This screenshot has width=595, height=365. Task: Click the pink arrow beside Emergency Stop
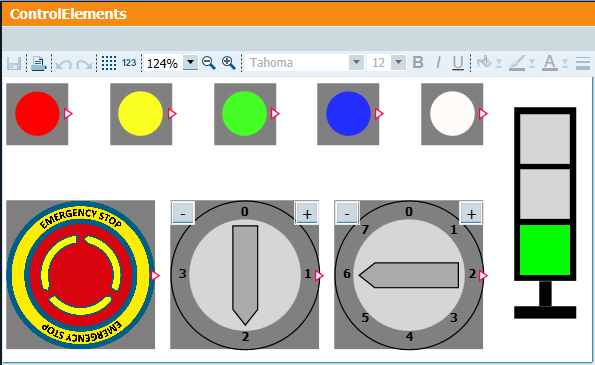(x=155, y=275)
